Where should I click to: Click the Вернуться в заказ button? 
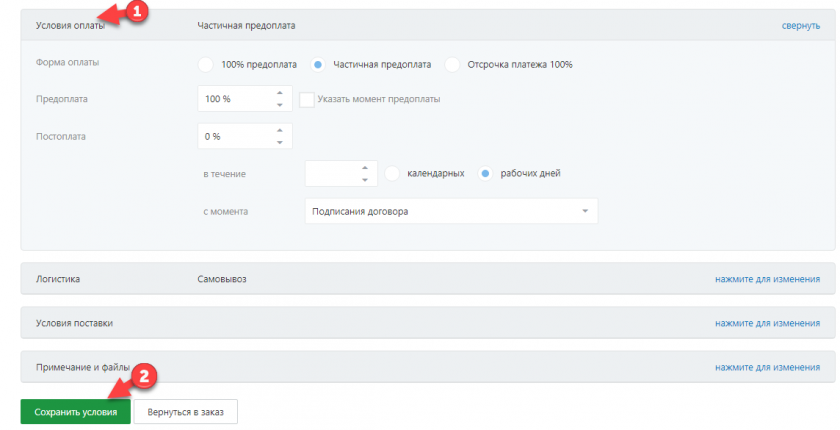(x=185, y=411)
